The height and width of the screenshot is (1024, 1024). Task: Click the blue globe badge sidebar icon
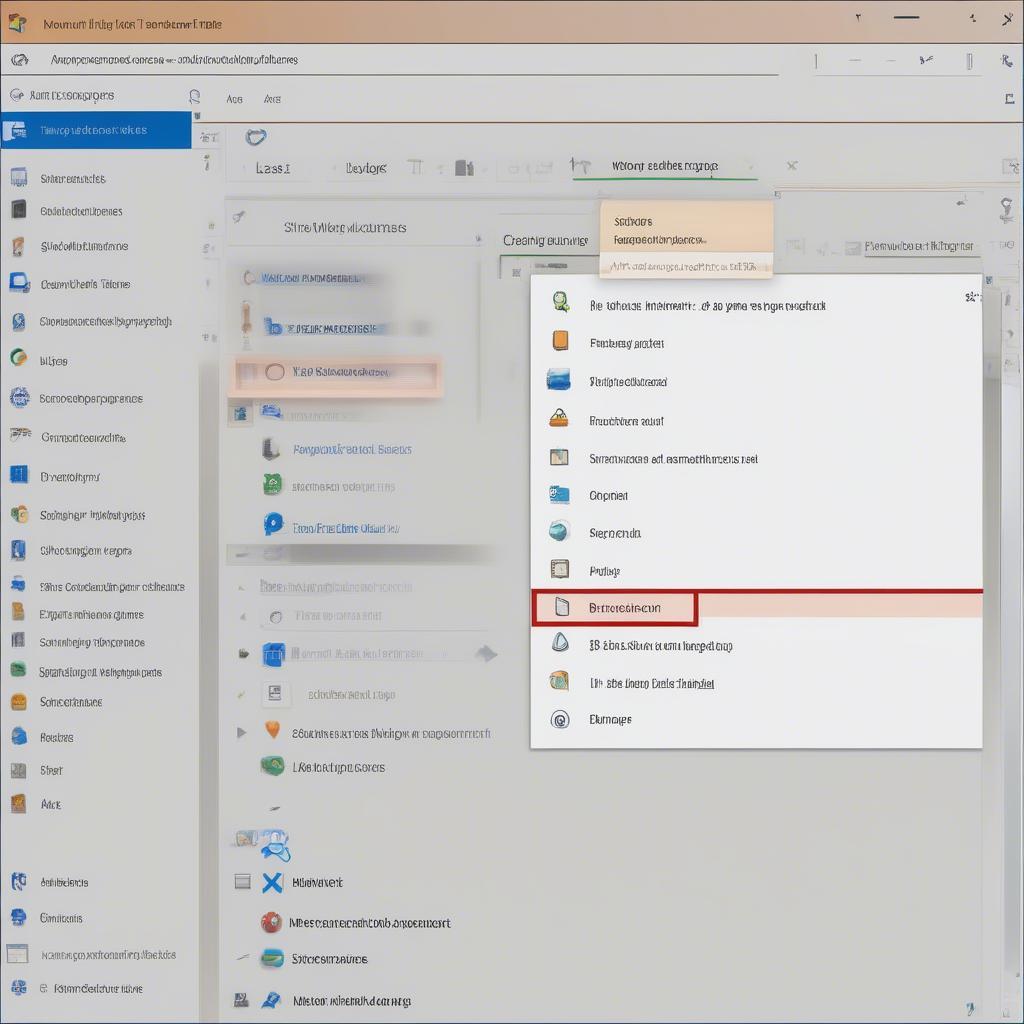tap(20, 397)
